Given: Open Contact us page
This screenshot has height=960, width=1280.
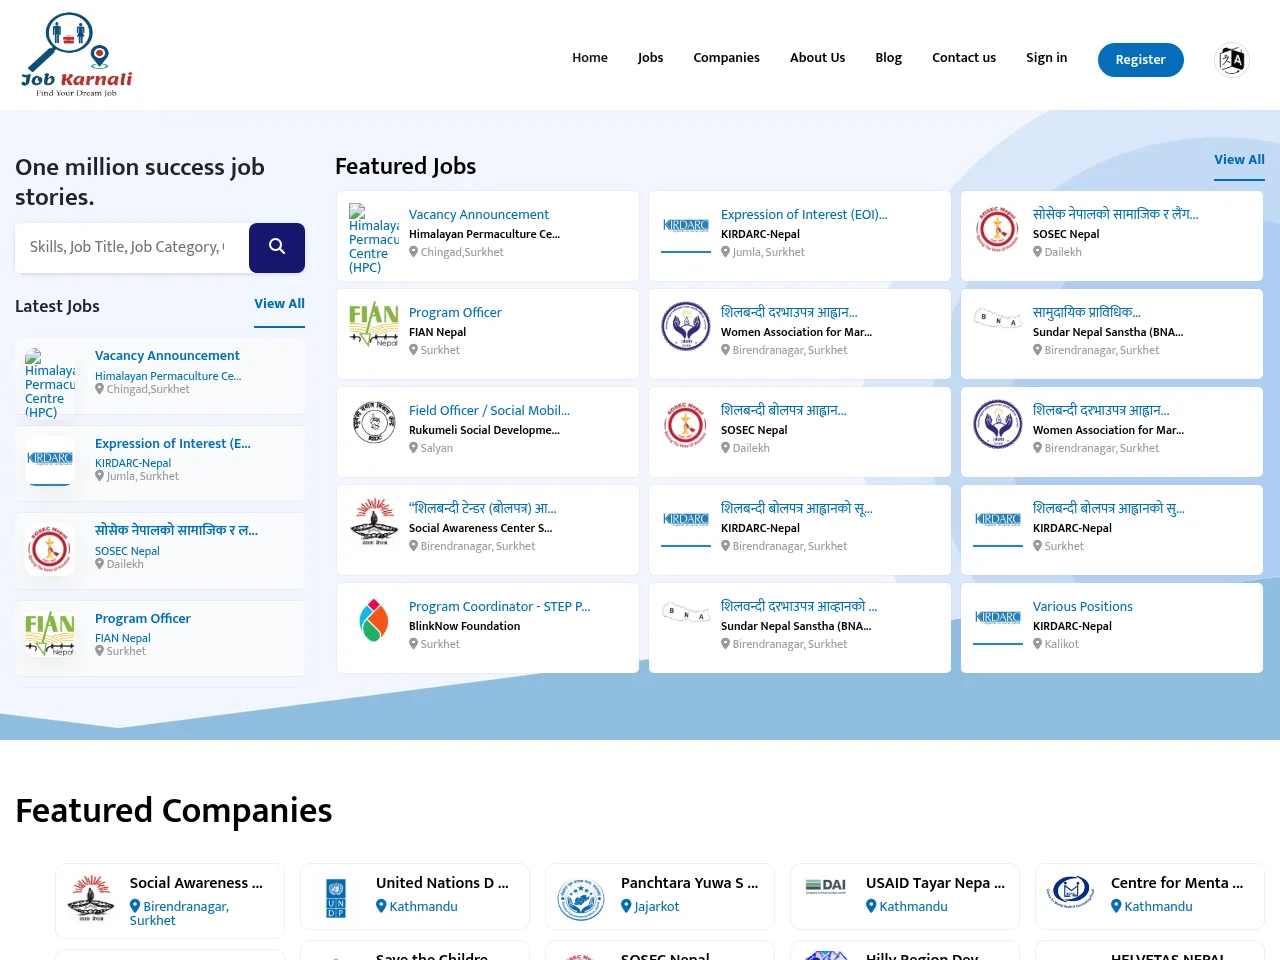Looking at the screenshot, I should click(x=964, y=58).
